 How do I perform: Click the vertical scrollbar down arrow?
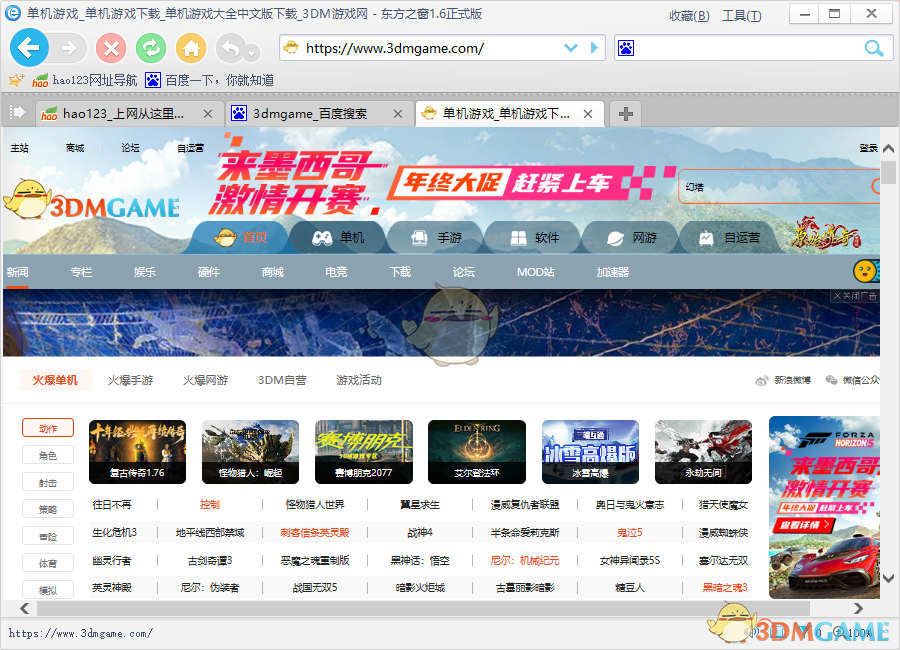(889, 578)
